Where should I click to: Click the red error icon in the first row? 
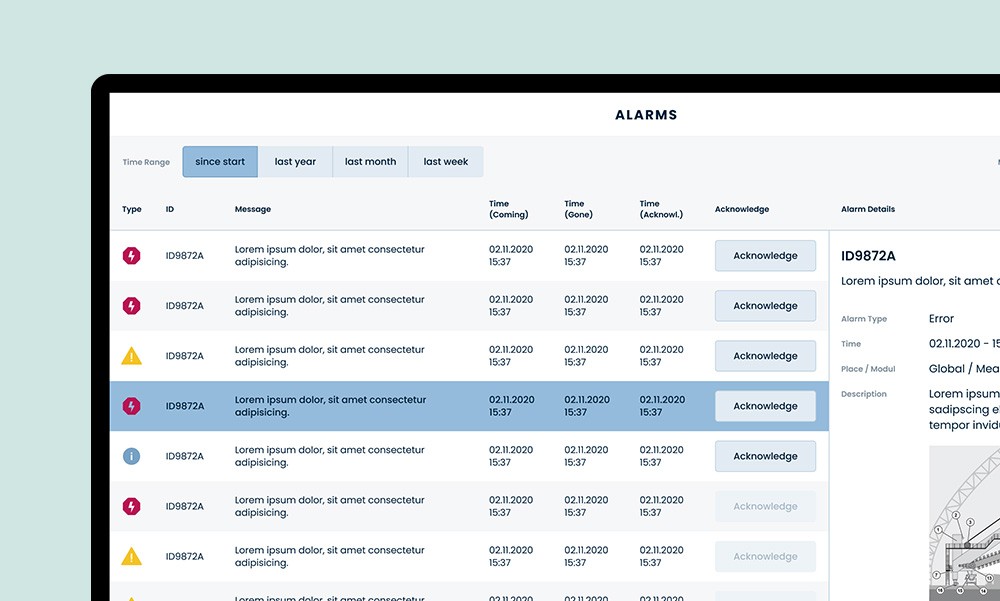(131, 256)
